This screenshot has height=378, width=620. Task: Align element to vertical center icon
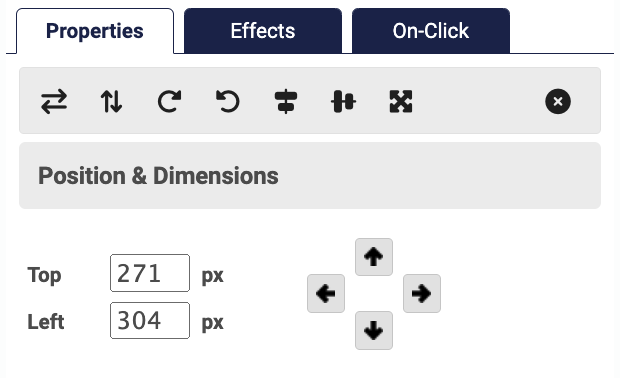[x=343, y=102]
